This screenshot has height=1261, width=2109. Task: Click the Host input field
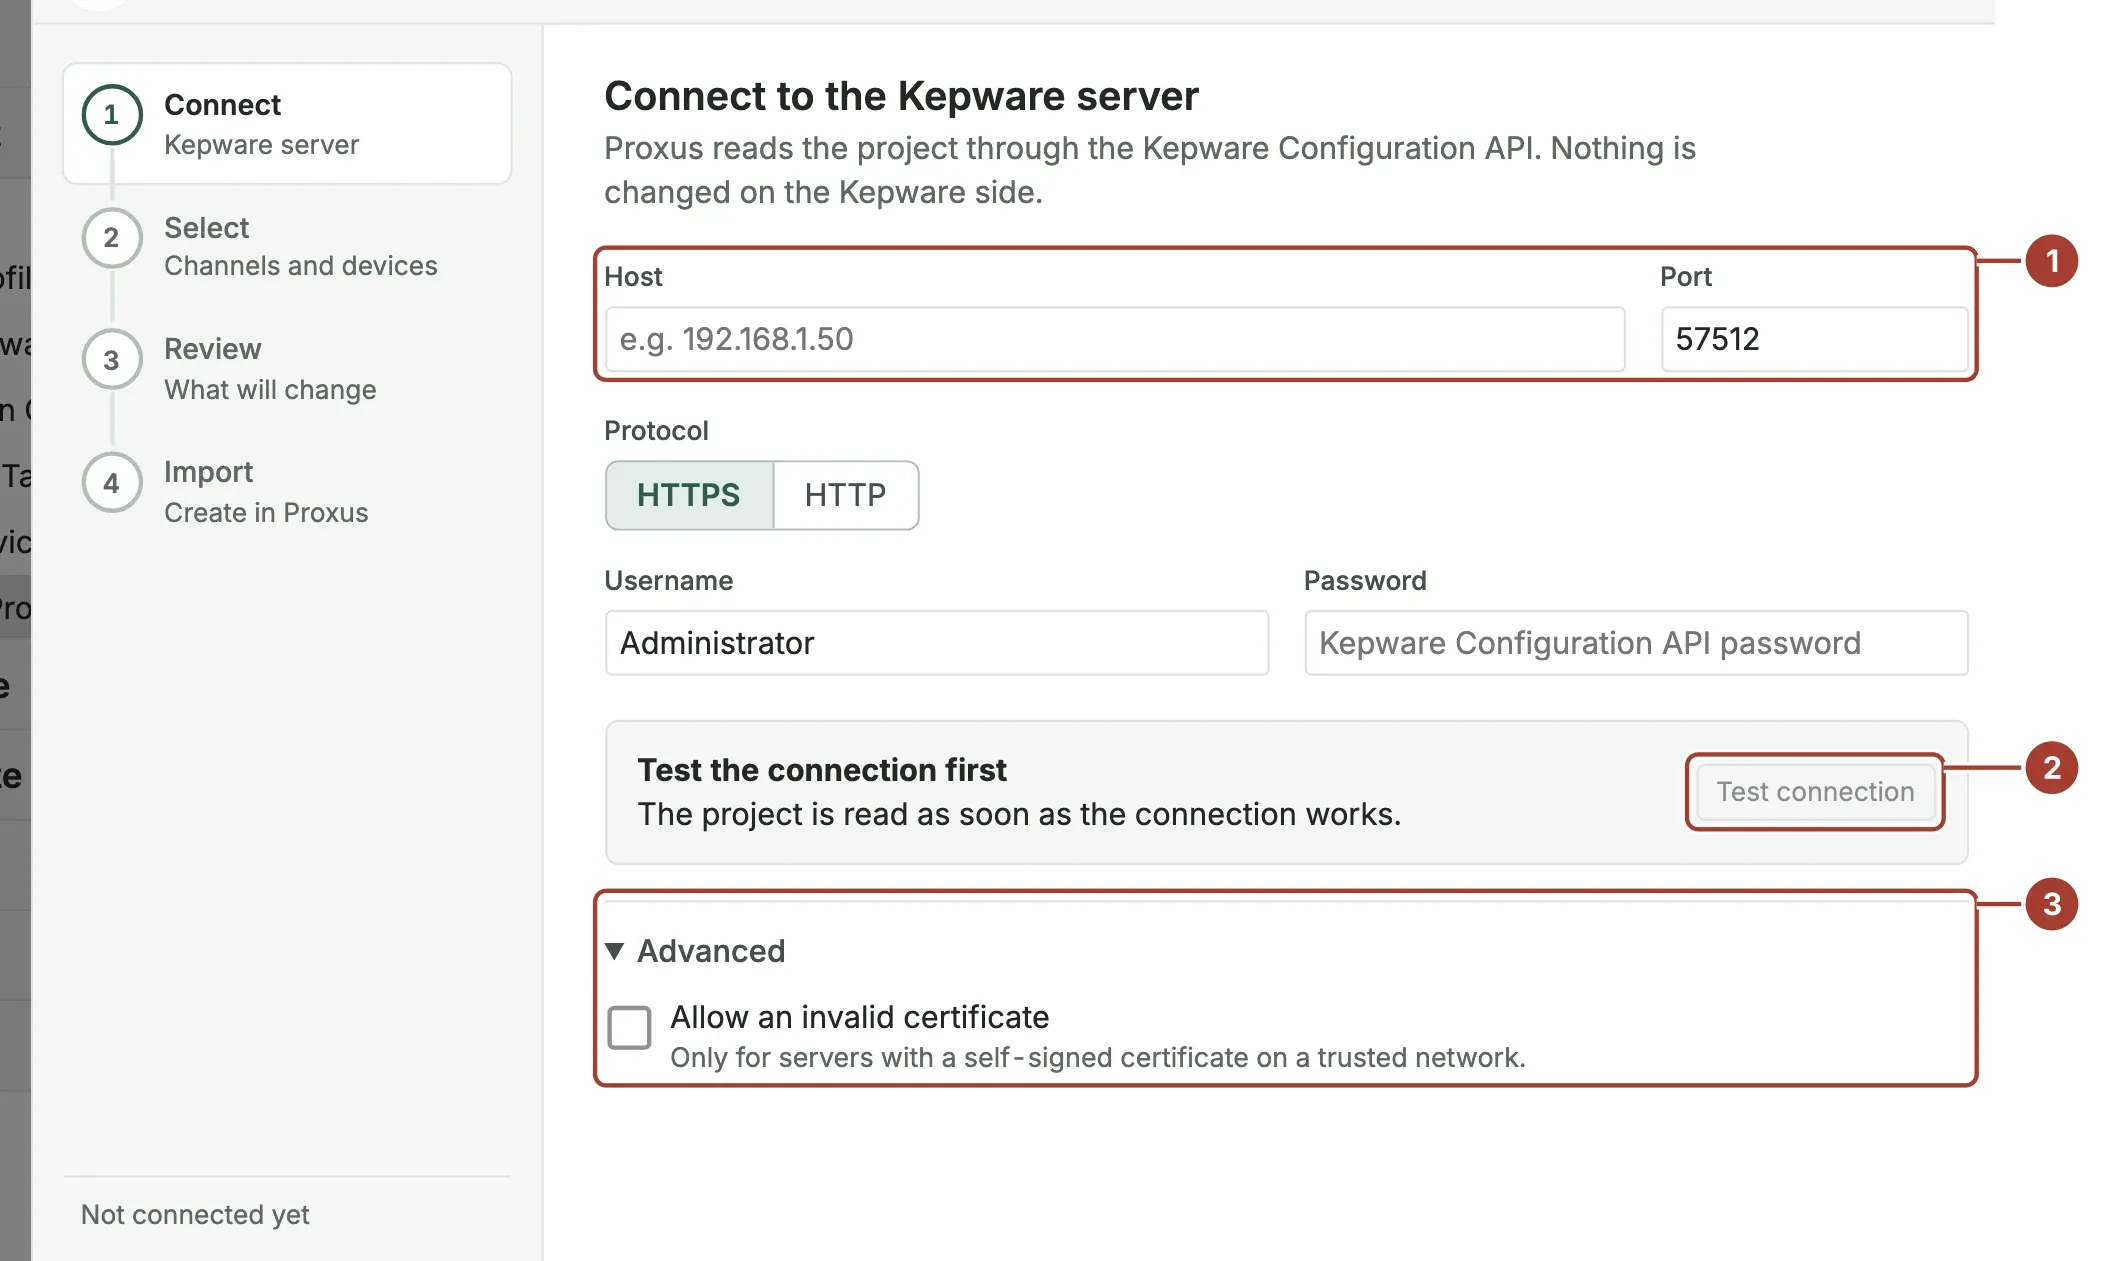tap(1114, 339)
